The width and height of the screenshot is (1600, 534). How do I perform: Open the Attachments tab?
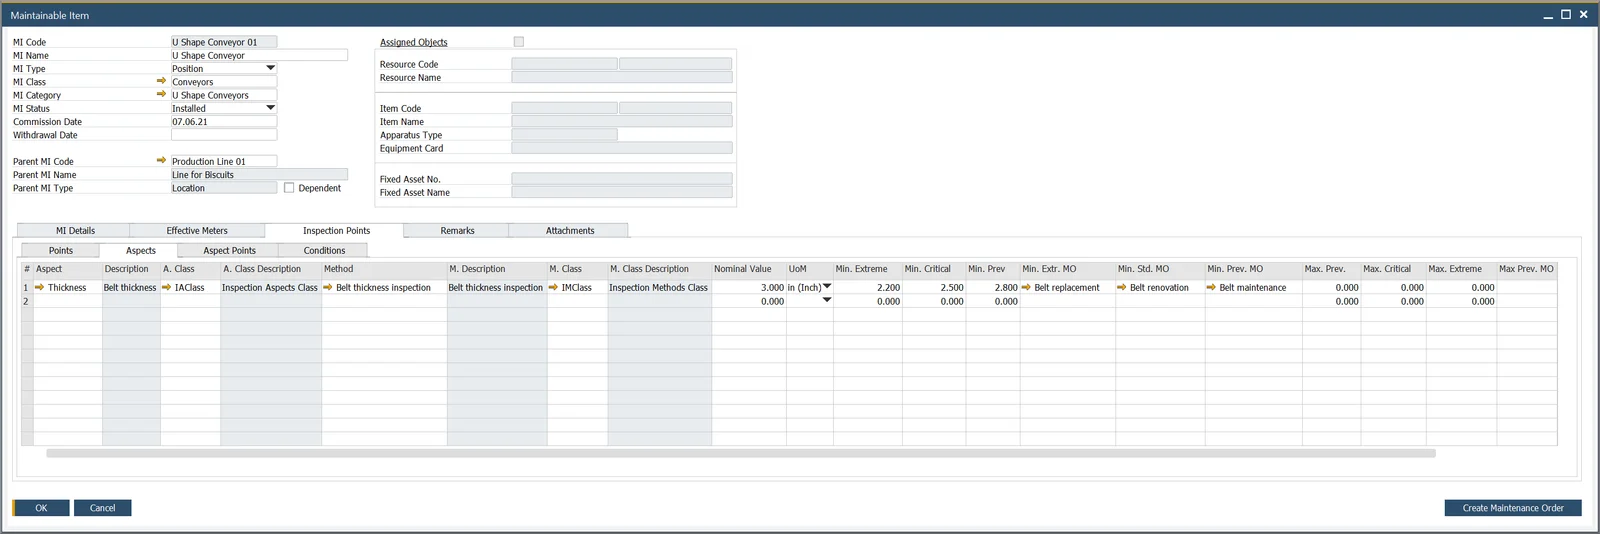(570, 230)
